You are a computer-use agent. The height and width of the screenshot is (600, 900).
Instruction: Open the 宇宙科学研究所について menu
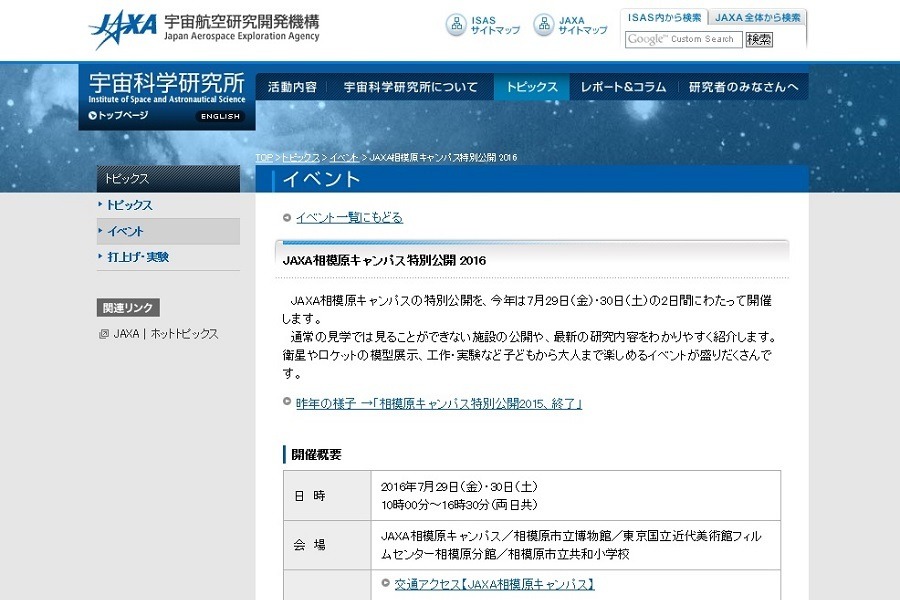click(x=410, y=87)
